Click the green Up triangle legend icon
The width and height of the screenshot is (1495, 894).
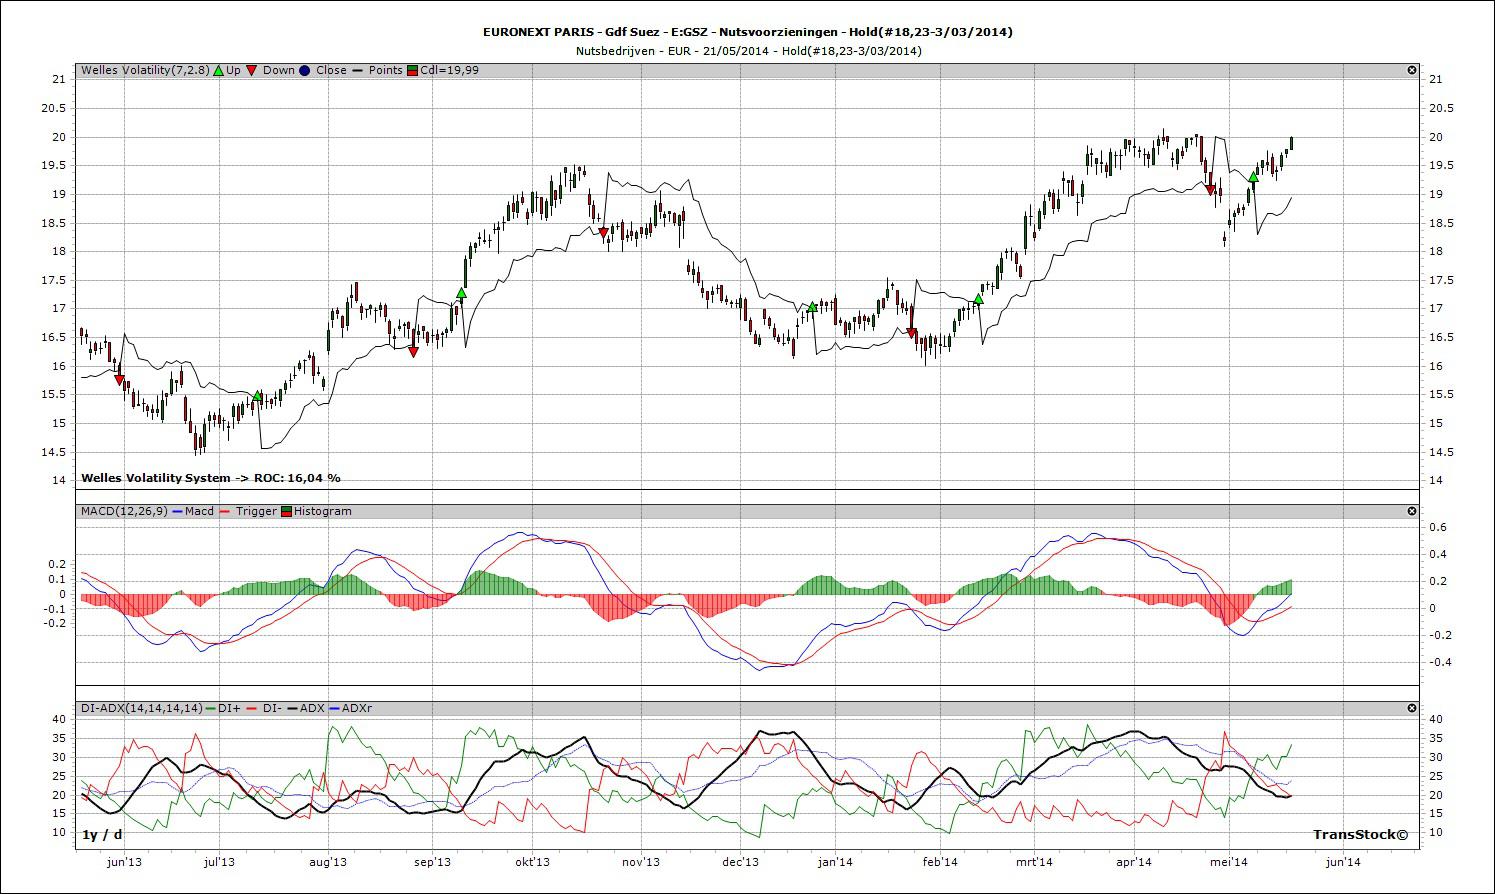click(x=218, y=71)
